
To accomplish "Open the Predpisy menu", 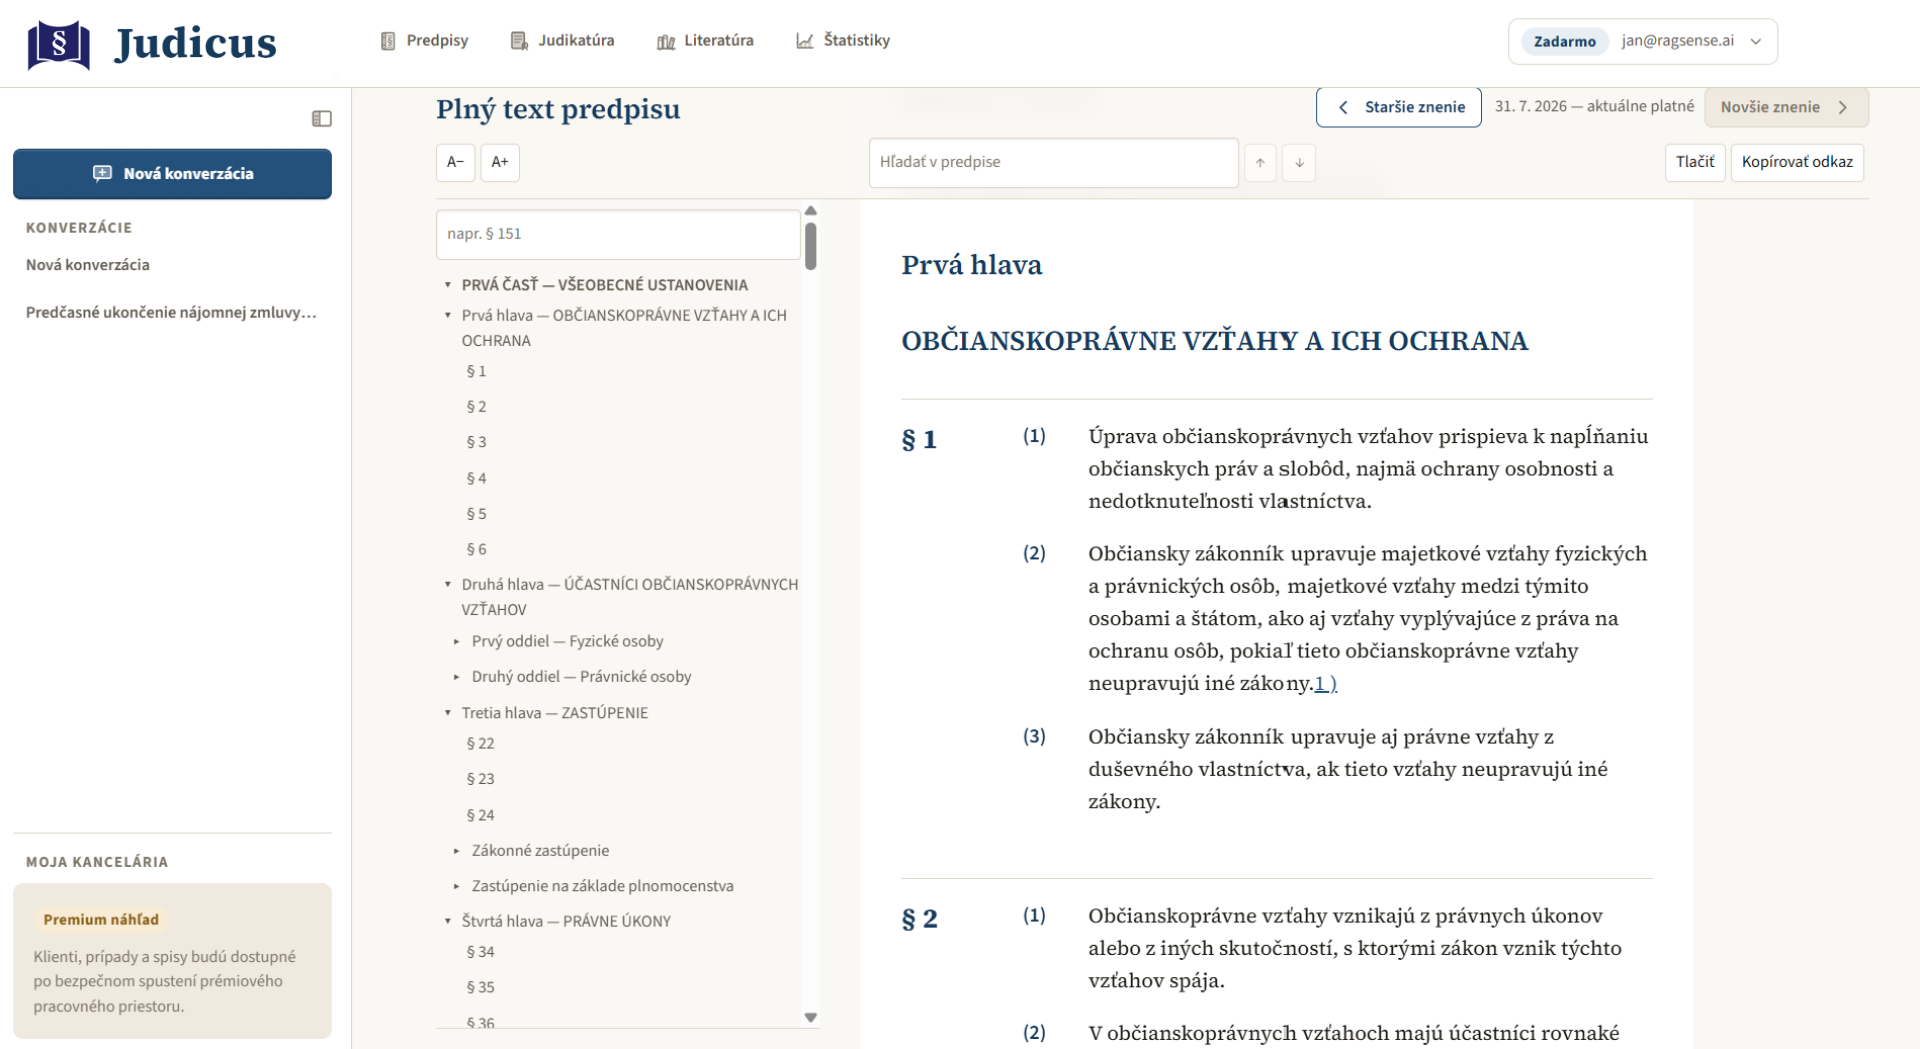I will click(x=424, y=41).
